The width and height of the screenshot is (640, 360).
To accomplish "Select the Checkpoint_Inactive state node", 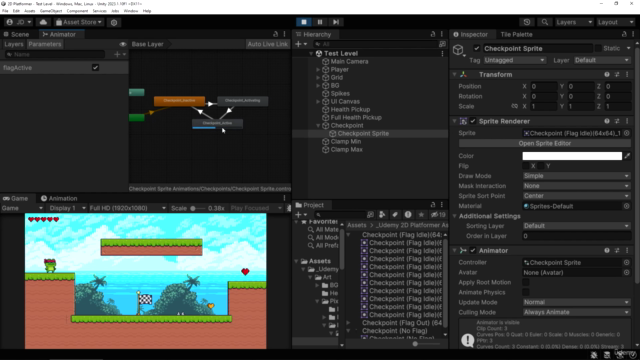I will pyautogui.click(x=179, y=100).
